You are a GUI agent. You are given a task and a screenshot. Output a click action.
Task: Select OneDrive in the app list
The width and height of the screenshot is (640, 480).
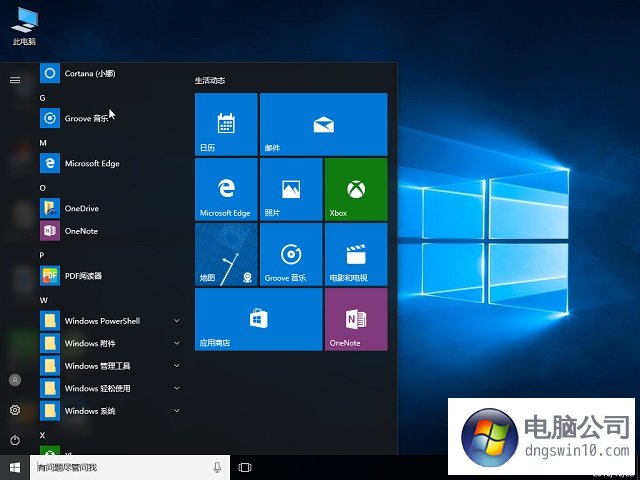click(81, 208)
